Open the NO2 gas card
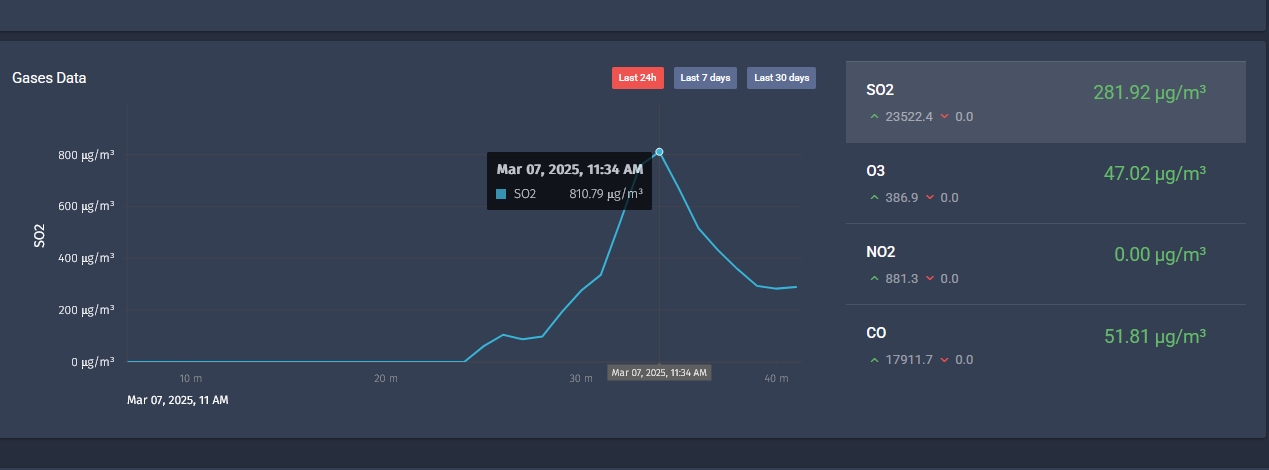 [1045, 264]
